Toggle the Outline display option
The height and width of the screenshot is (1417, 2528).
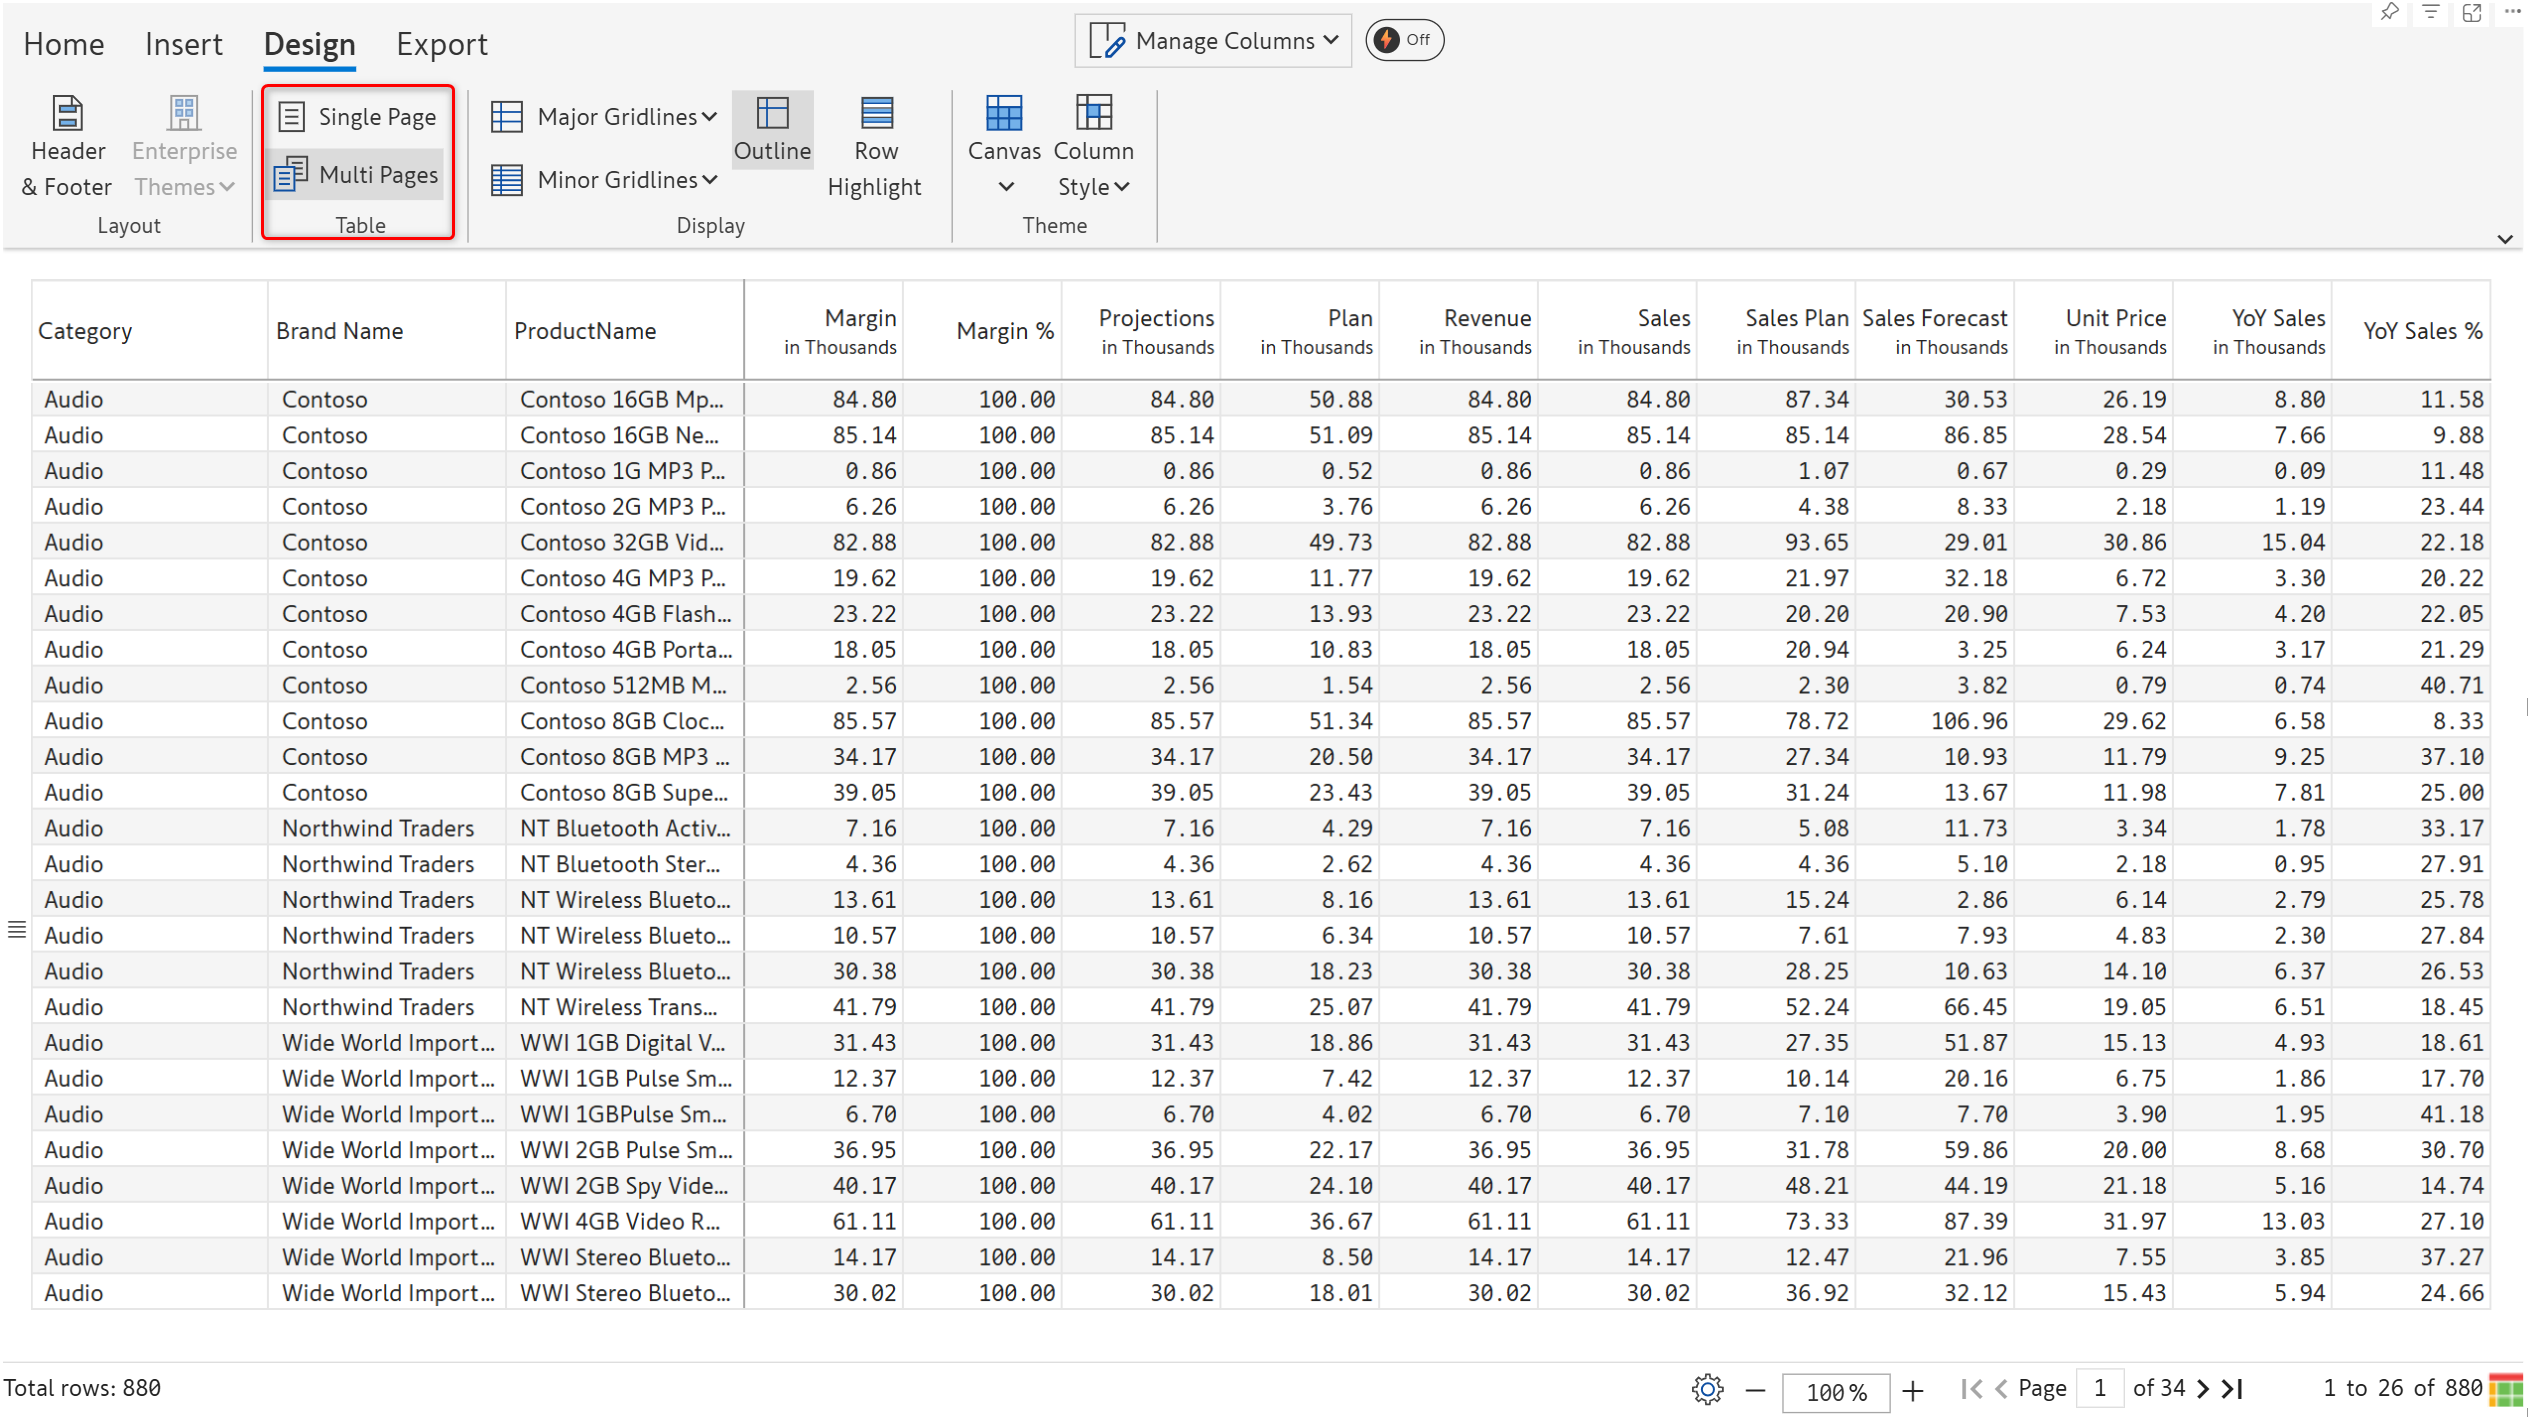pyautogui.click(x=772, y=130)
